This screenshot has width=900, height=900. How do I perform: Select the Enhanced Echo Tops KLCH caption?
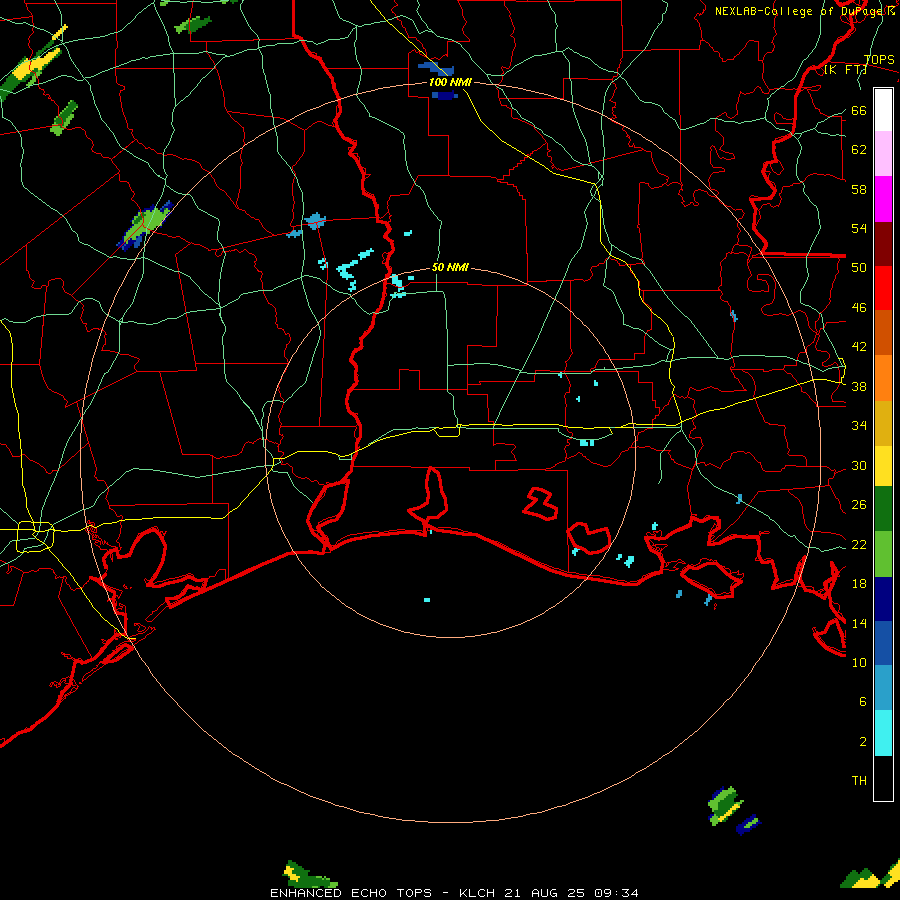(x=454, y=893)
